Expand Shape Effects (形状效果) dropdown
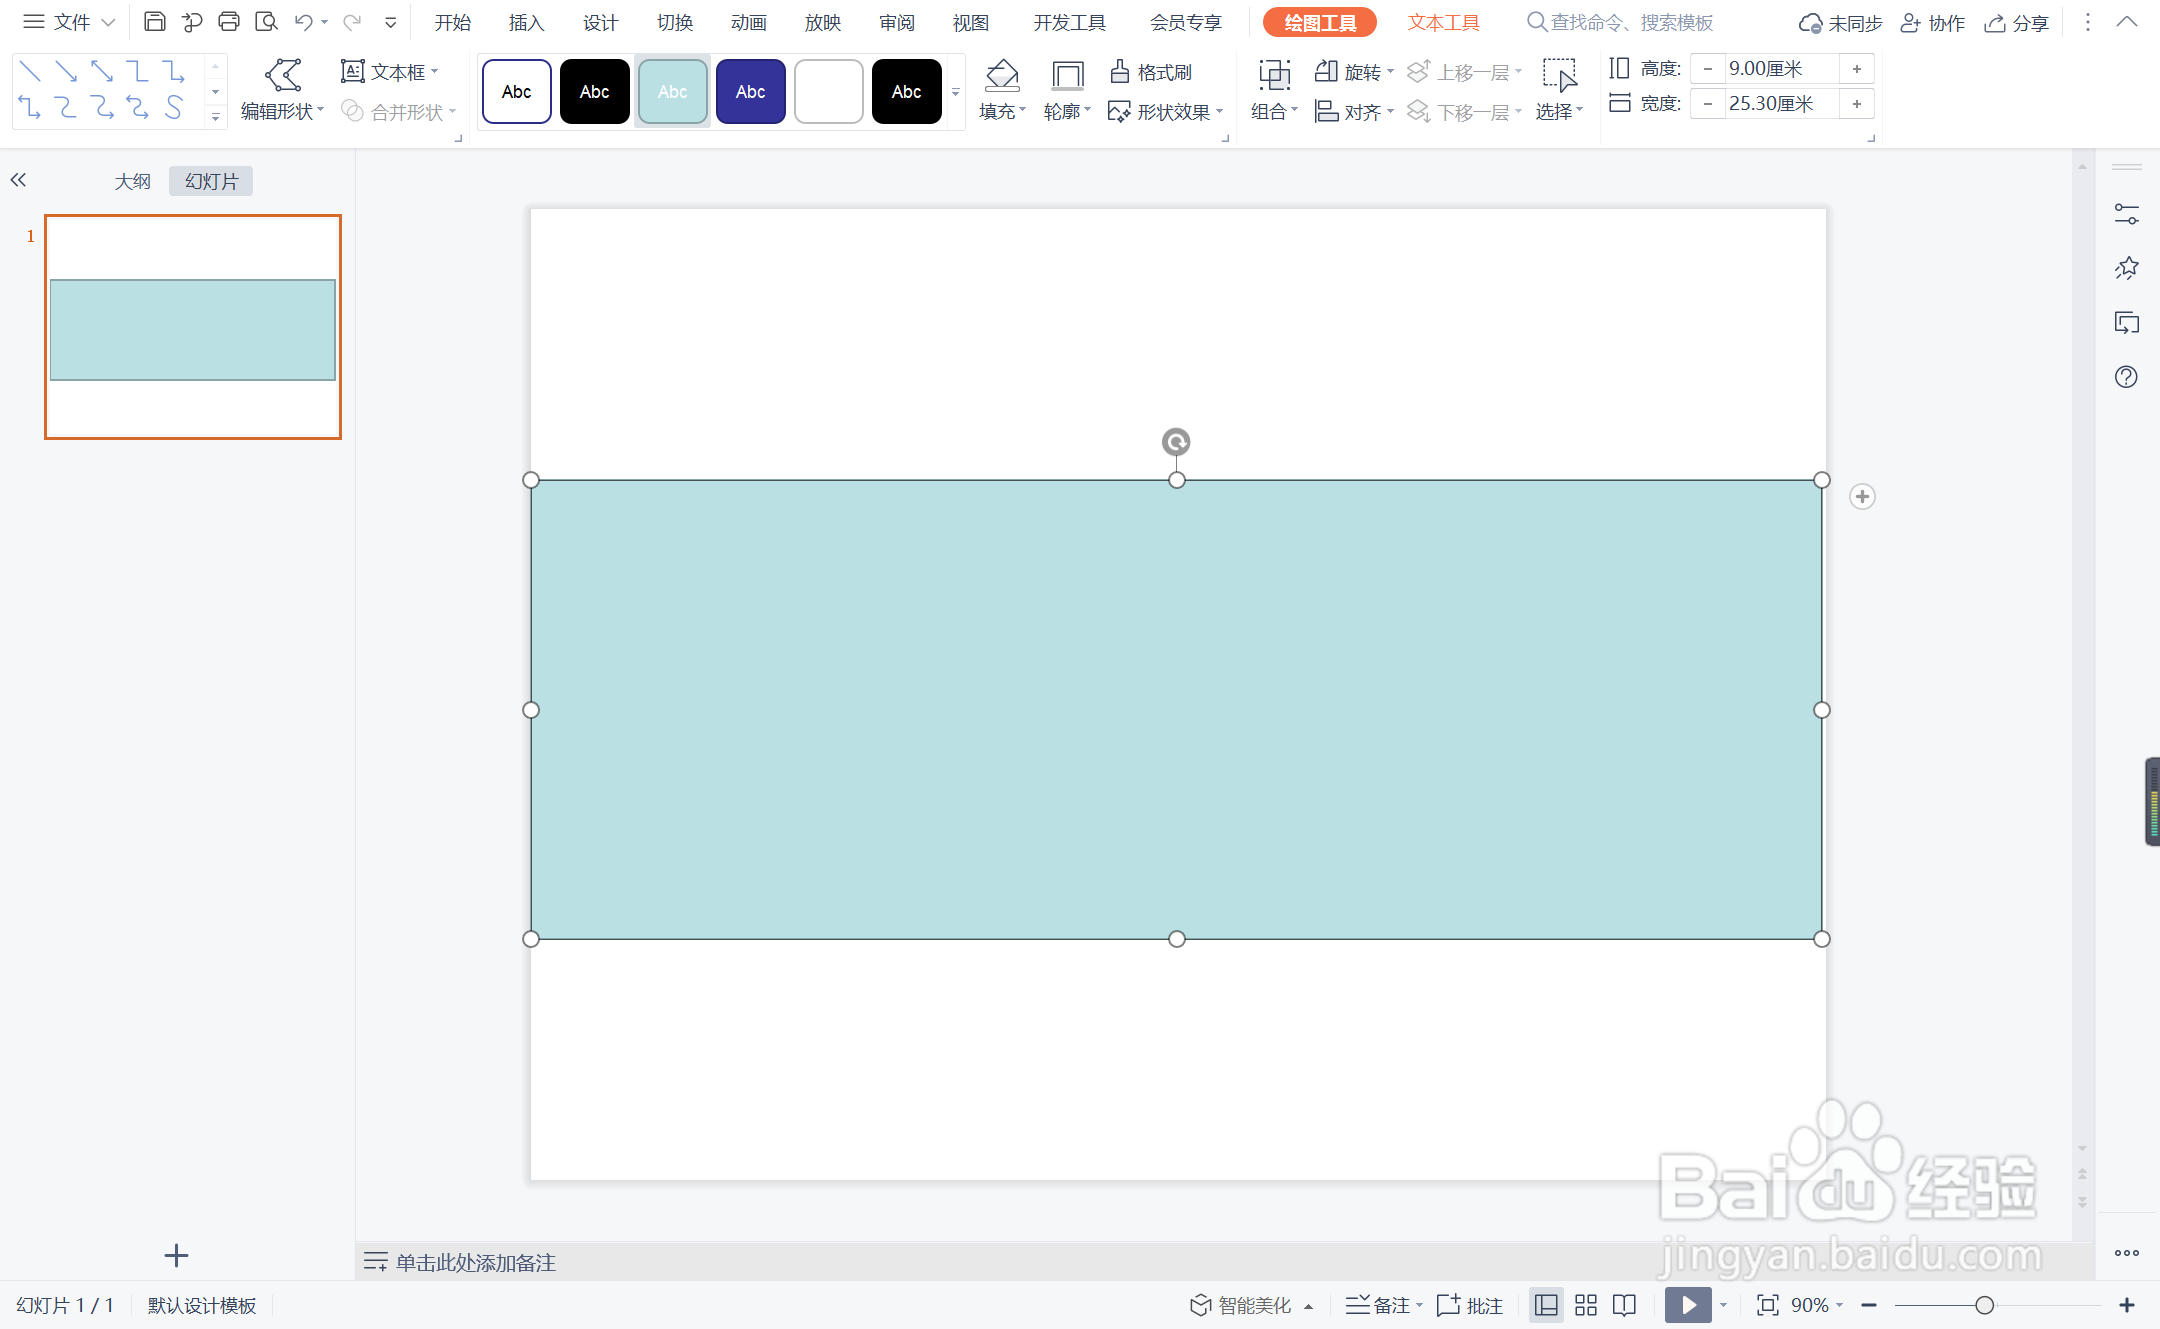This screenshot has width=2160, height=1329. 1220,112
